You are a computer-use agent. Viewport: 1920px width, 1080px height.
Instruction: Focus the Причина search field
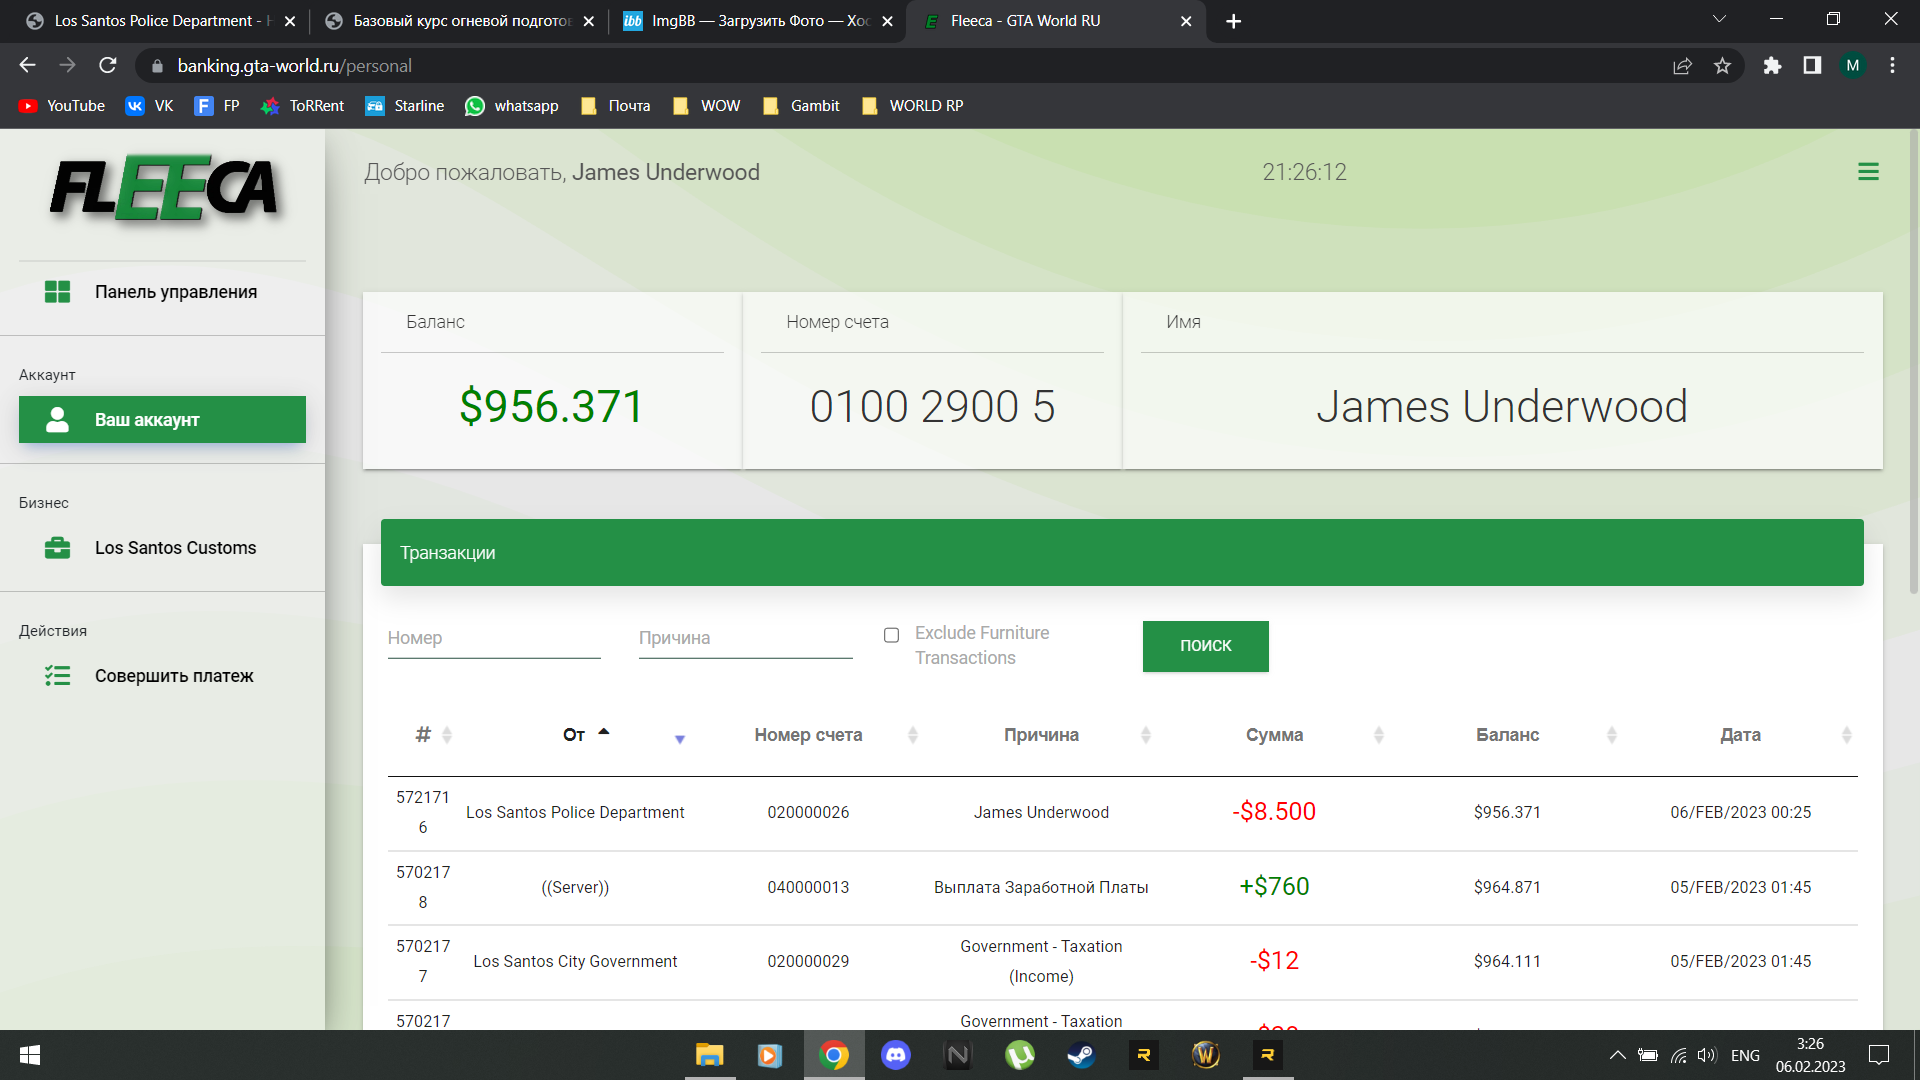746,639
